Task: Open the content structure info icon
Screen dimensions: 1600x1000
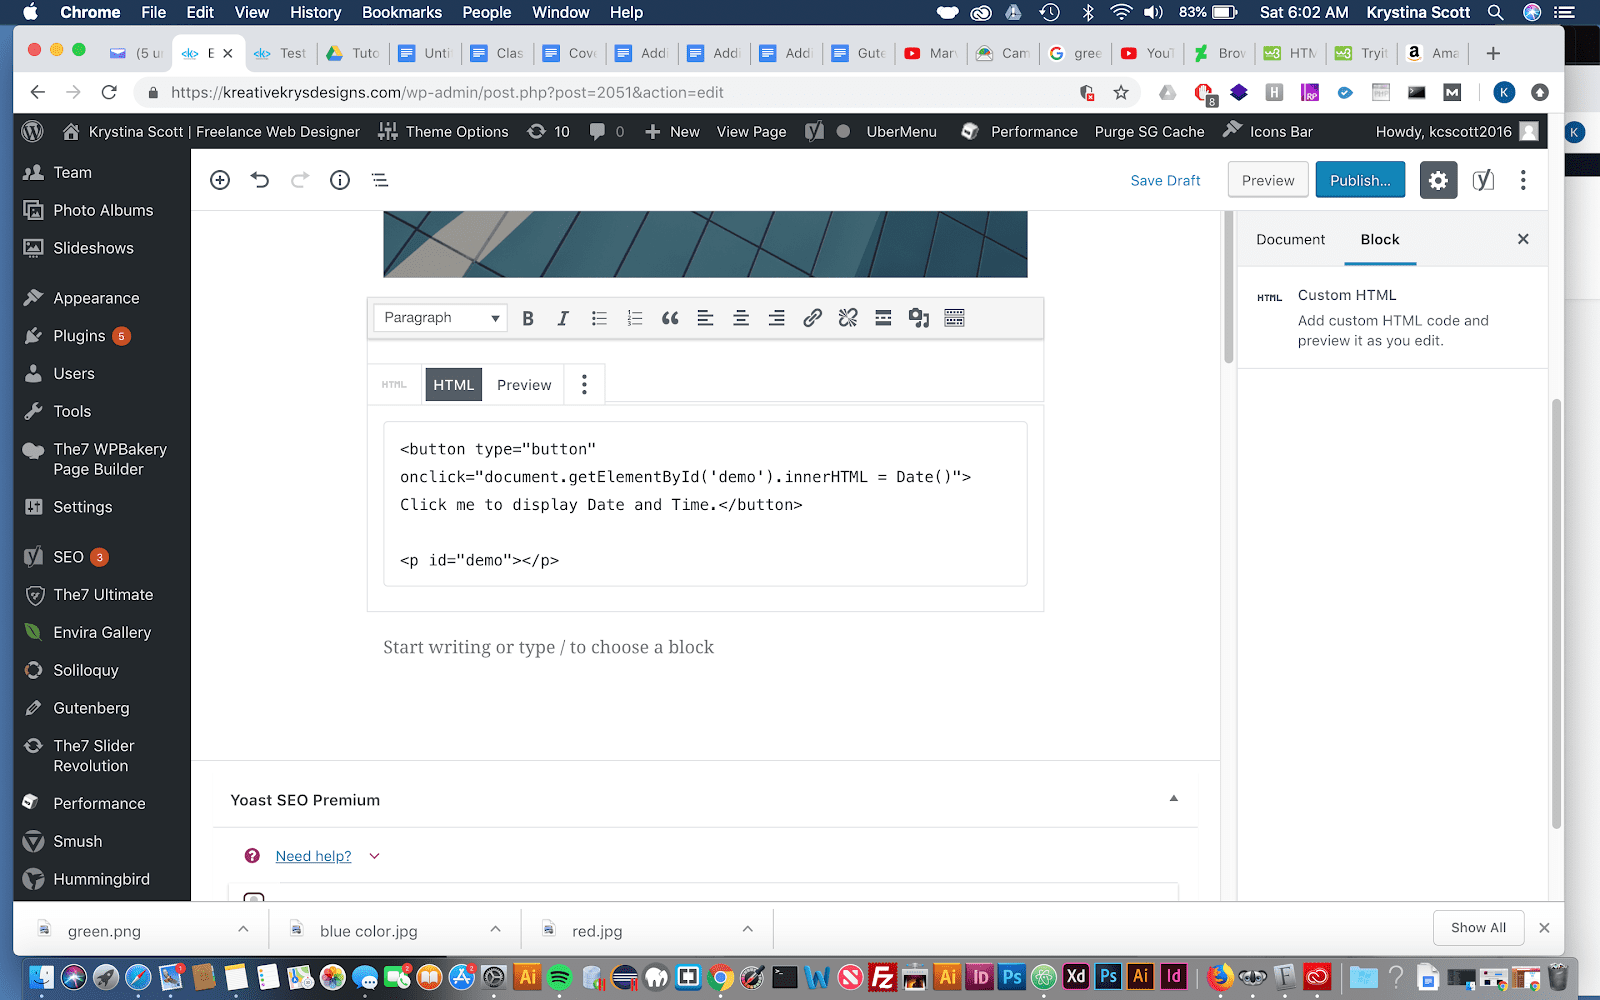Action: (x=339, y=180)
